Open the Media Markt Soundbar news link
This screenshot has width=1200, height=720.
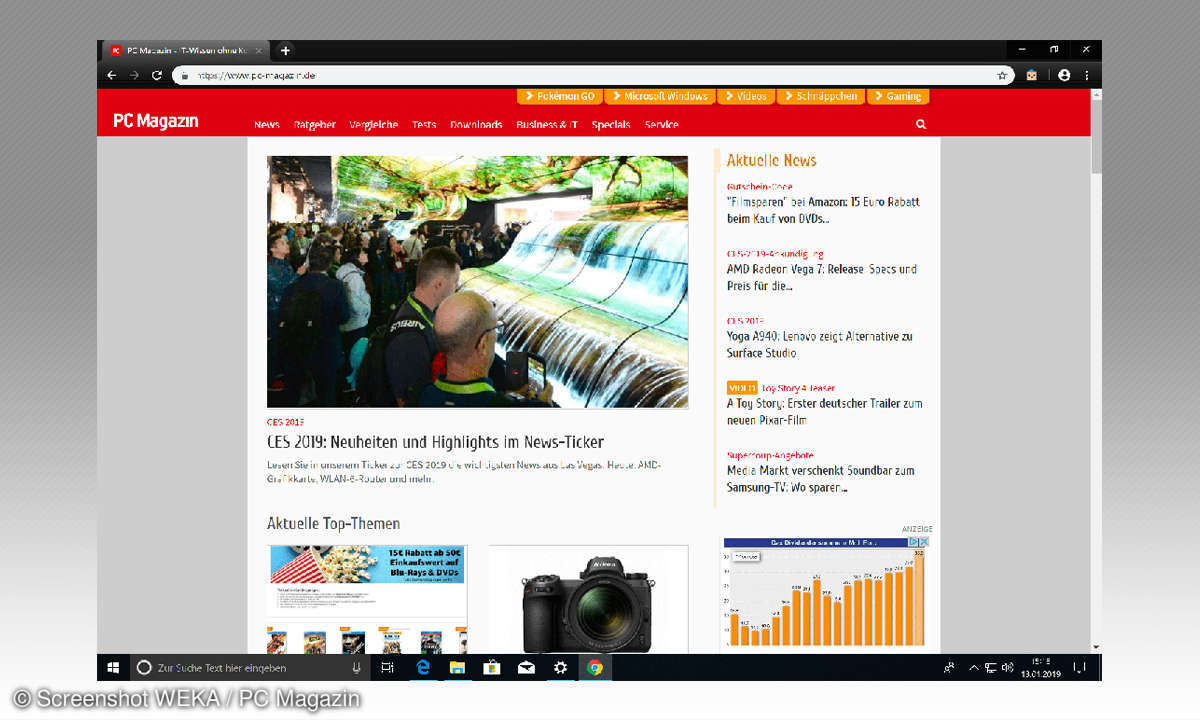821,479
